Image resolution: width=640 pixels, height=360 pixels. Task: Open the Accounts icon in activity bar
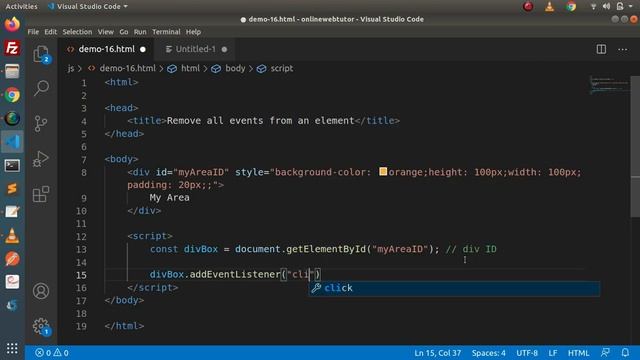click(41, 291)
